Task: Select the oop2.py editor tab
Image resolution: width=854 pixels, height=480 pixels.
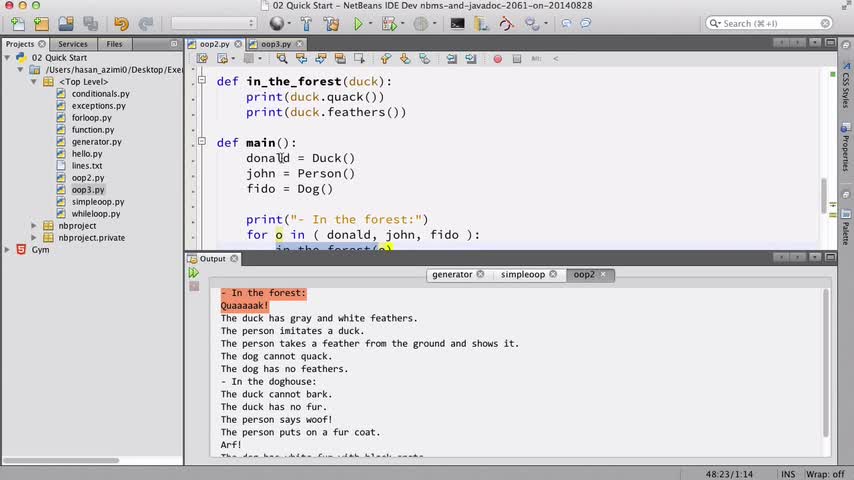Action: pos(215,44)
